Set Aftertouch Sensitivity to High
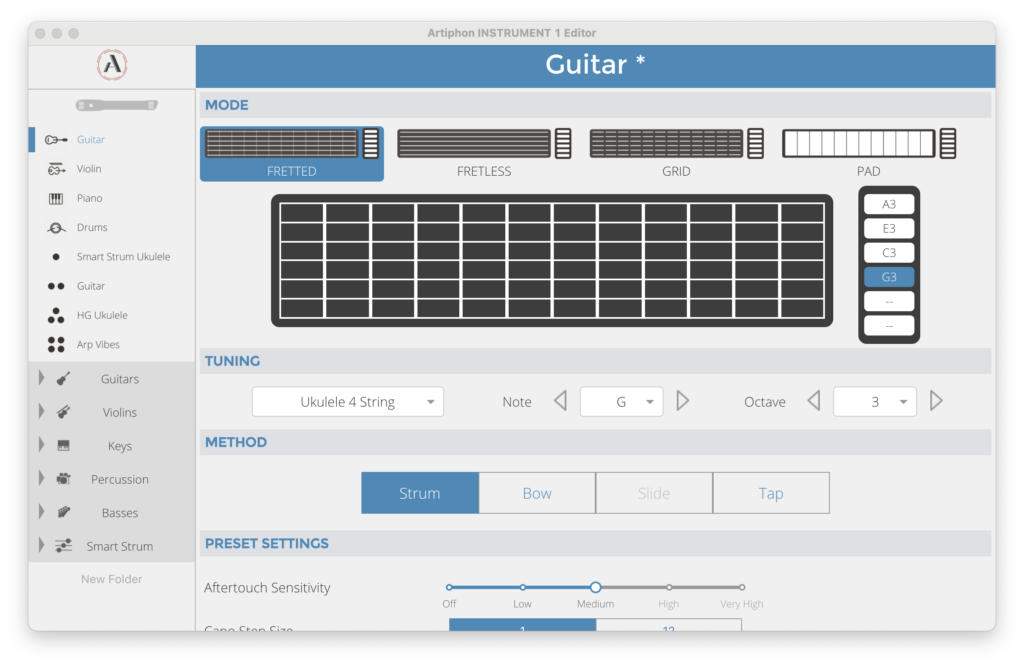Viewport: 1024px width, 666px height. 669,588
